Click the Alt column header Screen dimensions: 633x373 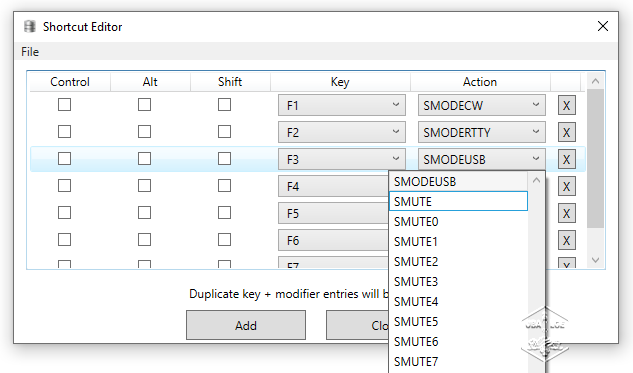point(150,82)
